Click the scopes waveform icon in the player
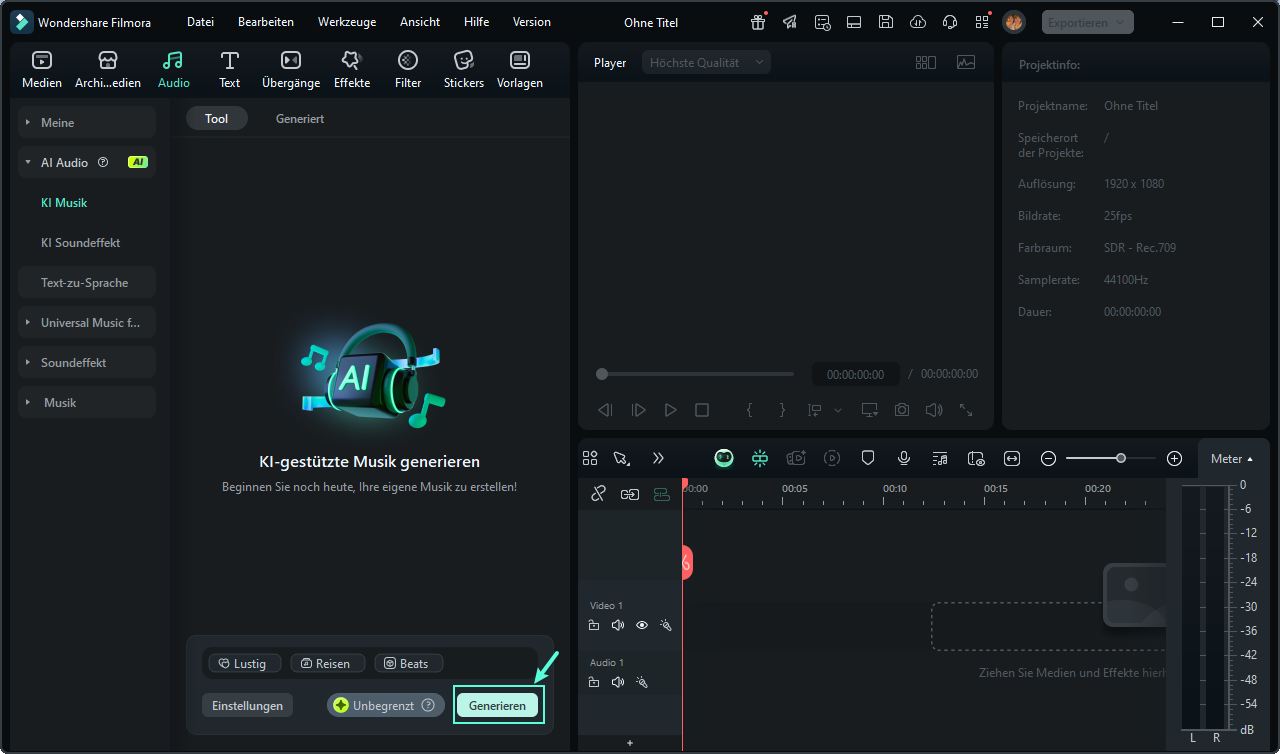Viewport: 1280px width, 754px height. [x=966, y=62]
